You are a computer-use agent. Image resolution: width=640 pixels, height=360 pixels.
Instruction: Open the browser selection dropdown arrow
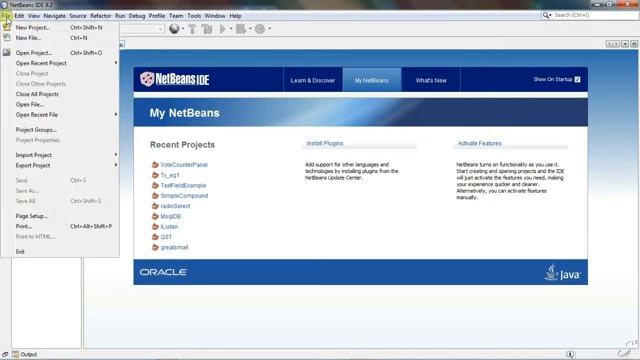pyautogui.click(x=183, y=29)
